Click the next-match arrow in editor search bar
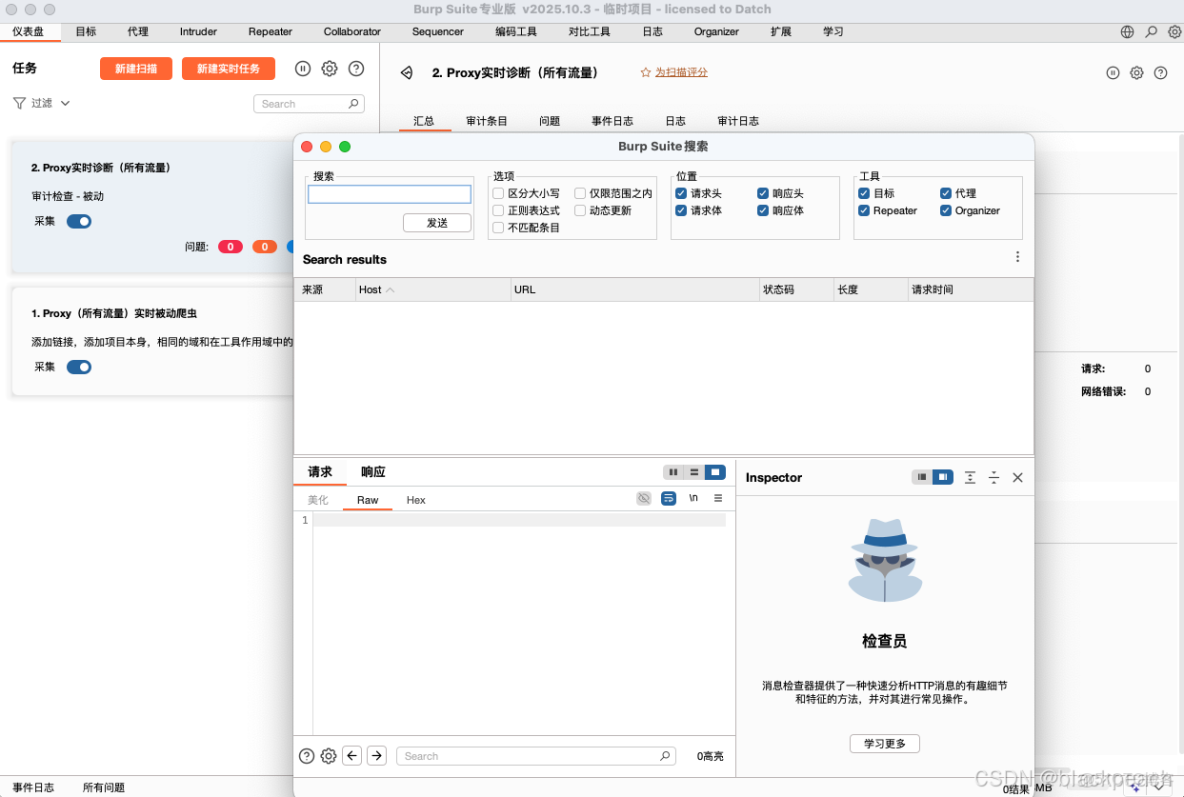Viewport: 1184px width, 797px height. click(x=377, y=756)
